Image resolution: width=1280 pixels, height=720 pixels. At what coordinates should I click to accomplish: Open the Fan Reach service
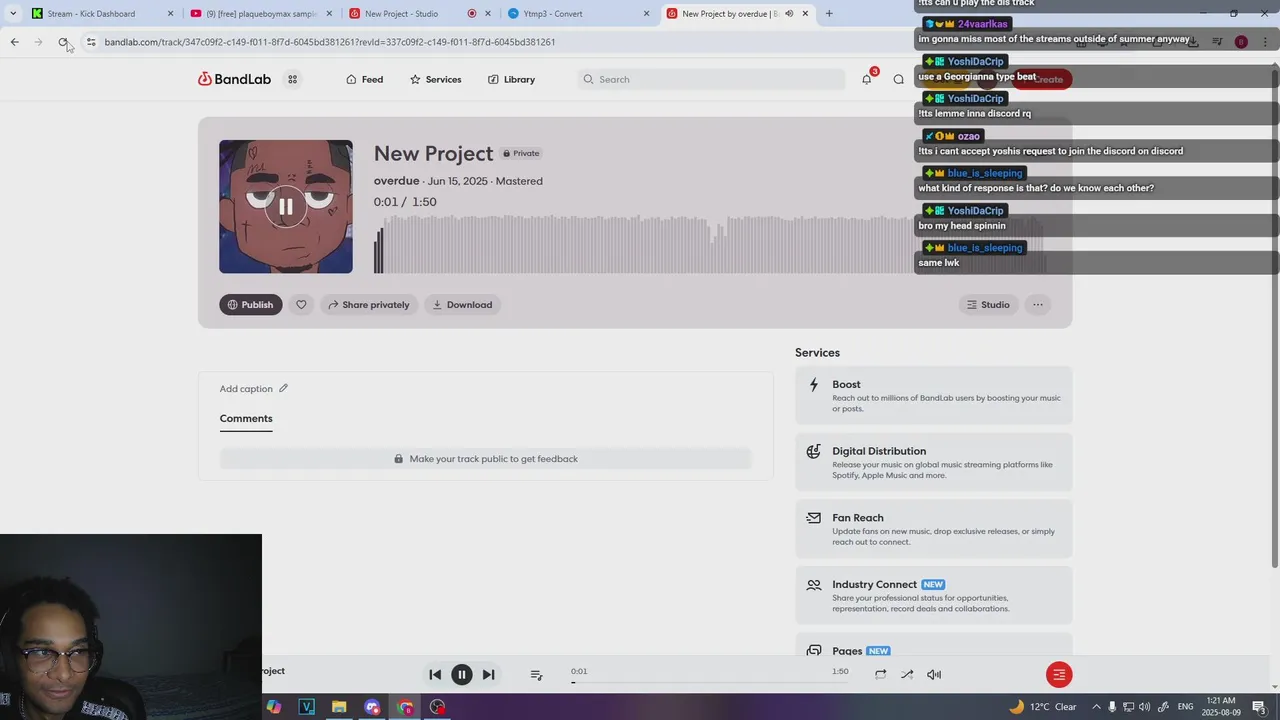pos(934,529)
